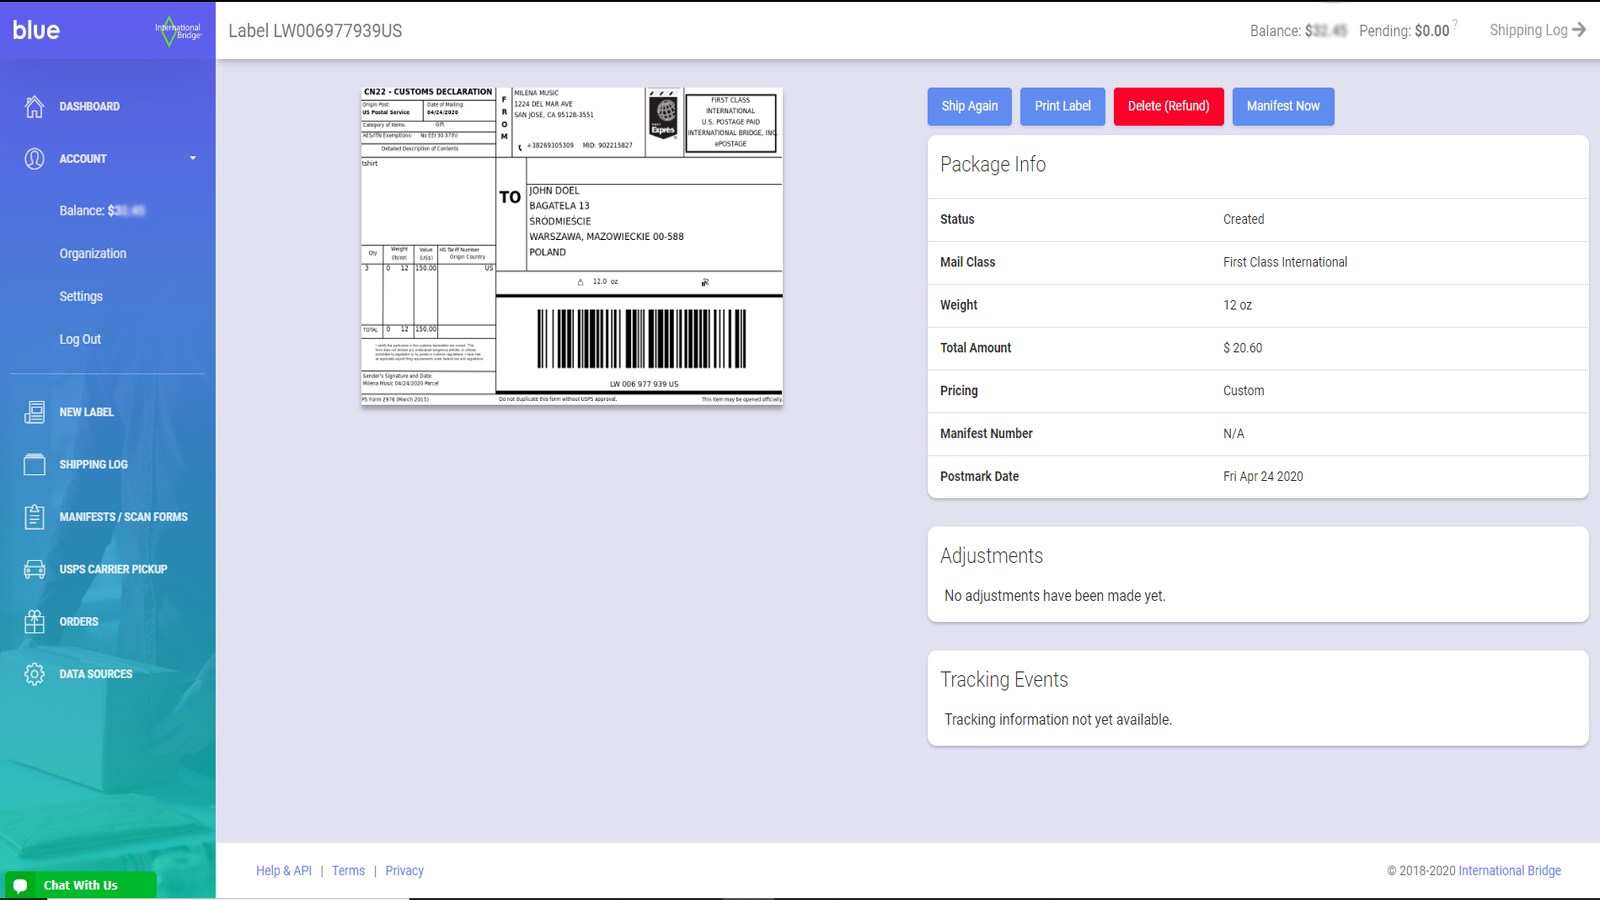Follow the International Bridge footer link
Image resolution: width=1600 pixels, height=900 pixels.
pos(1510,871)
